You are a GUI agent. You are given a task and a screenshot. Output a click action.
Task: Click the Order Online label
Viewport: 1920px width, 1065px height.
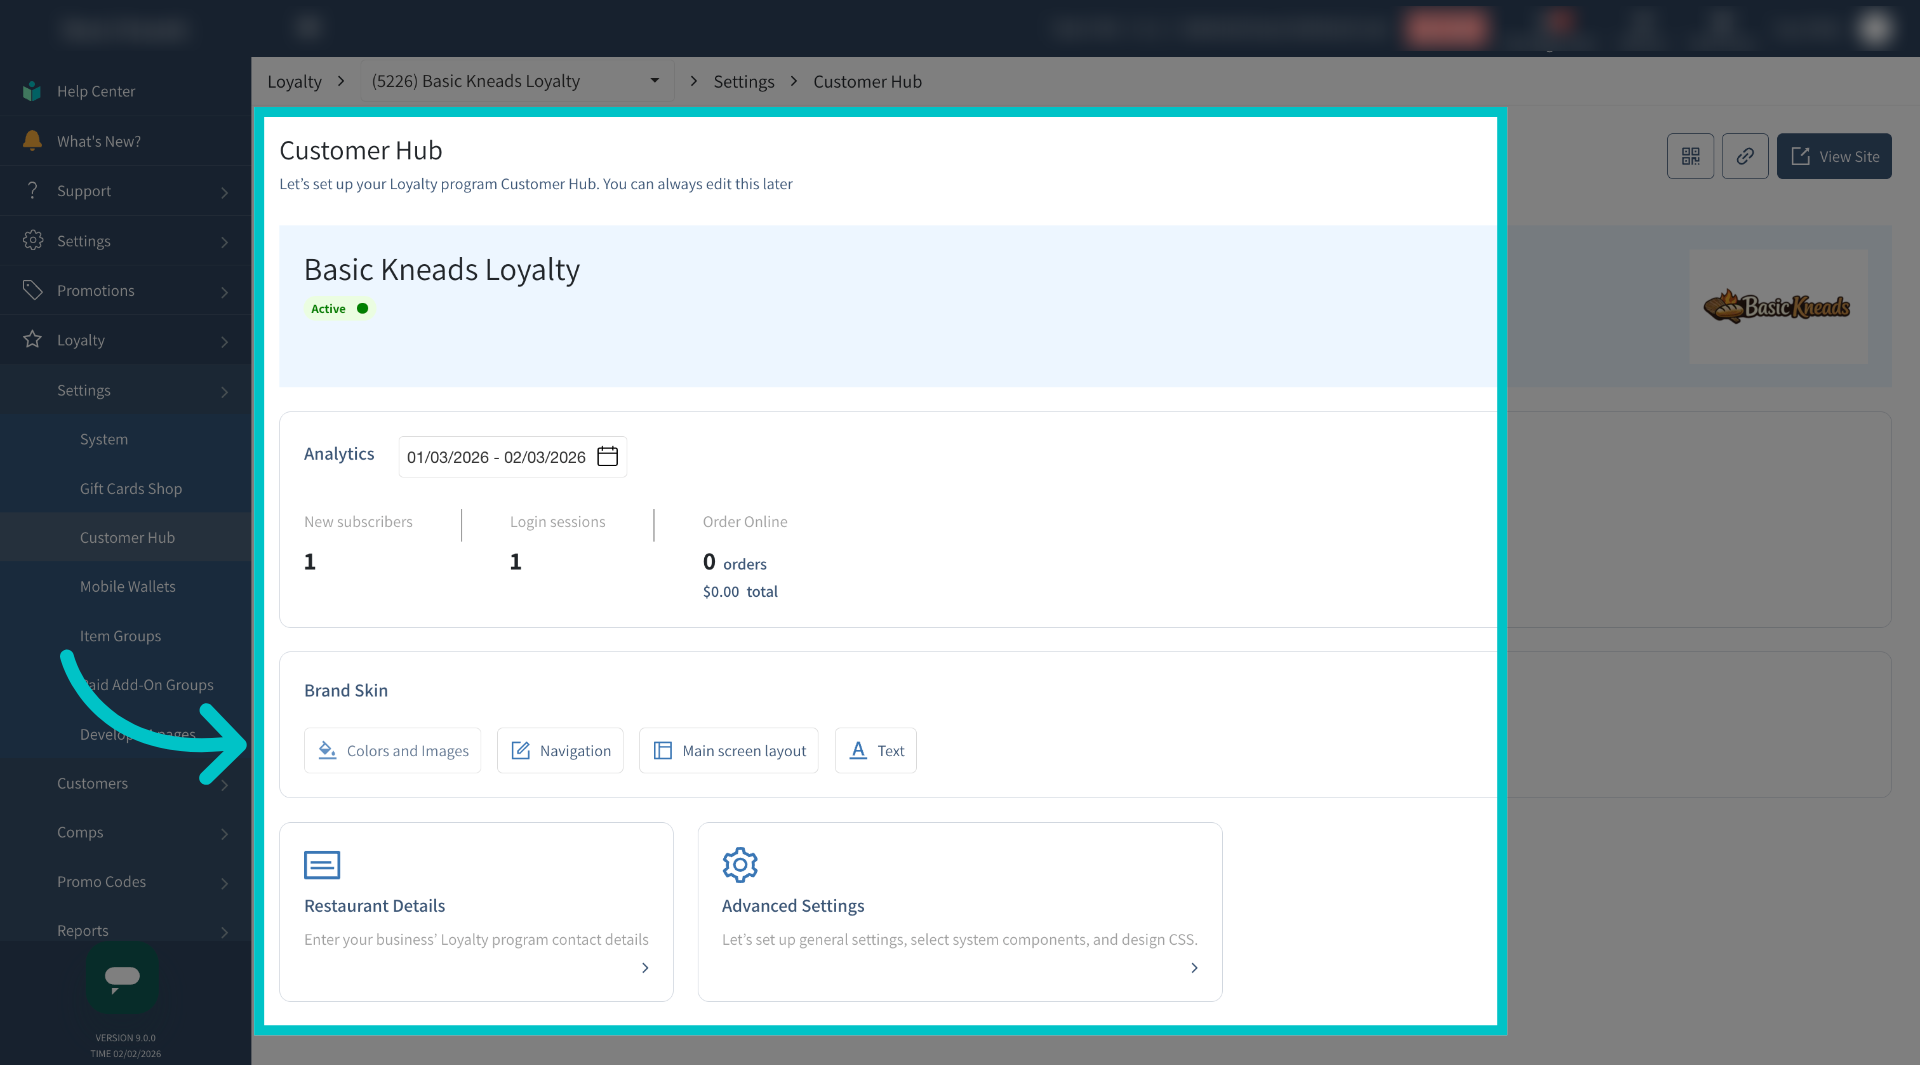745,522
